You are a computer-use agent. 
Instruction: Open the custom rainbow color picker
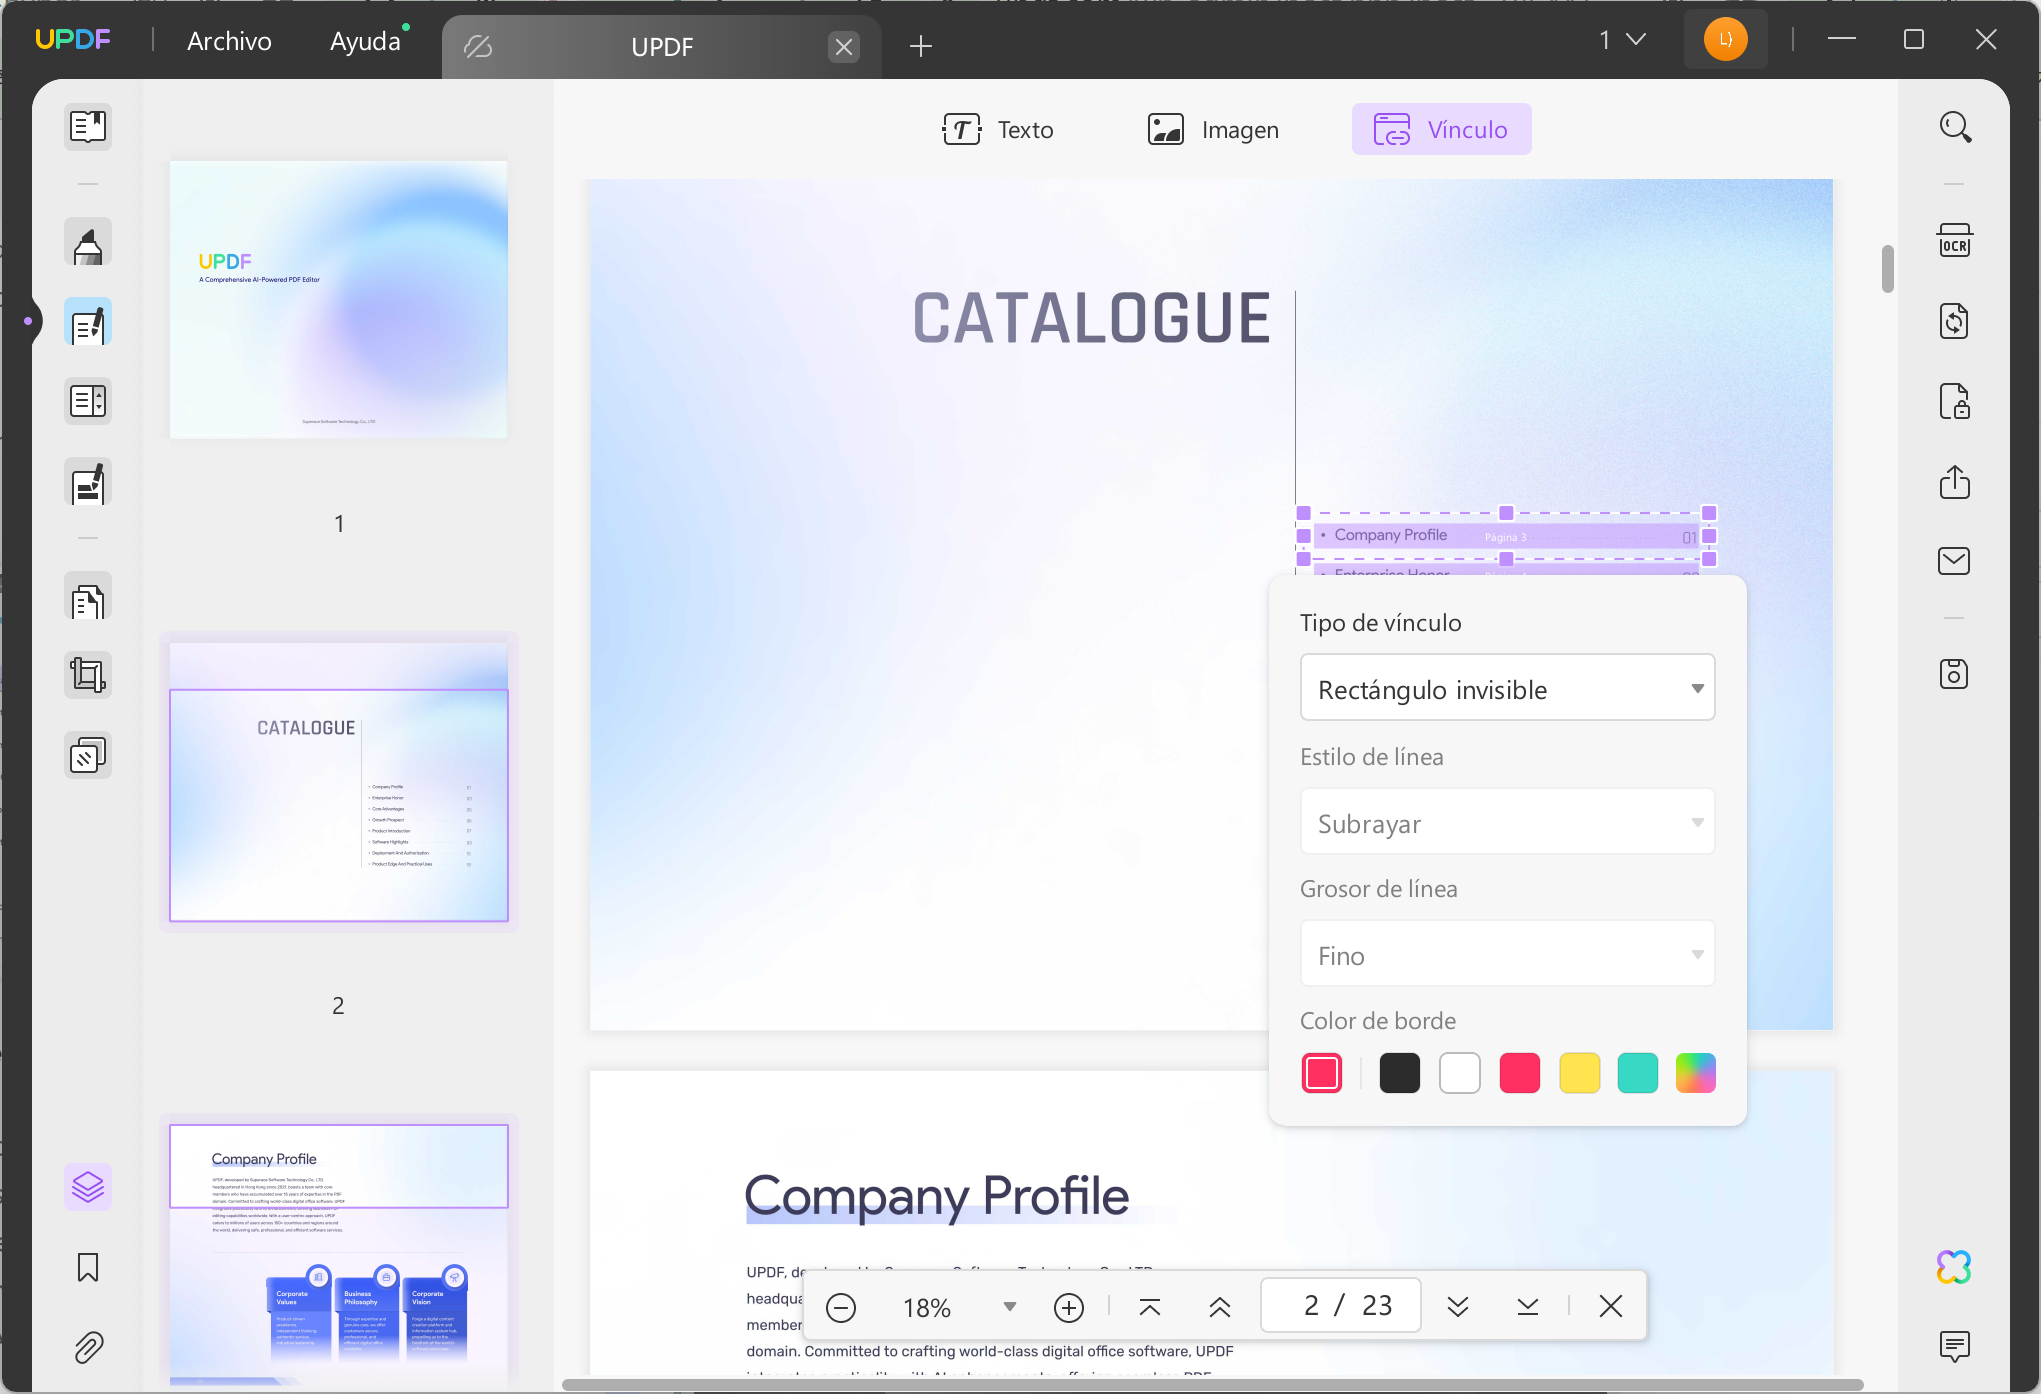[1695, 1073]
